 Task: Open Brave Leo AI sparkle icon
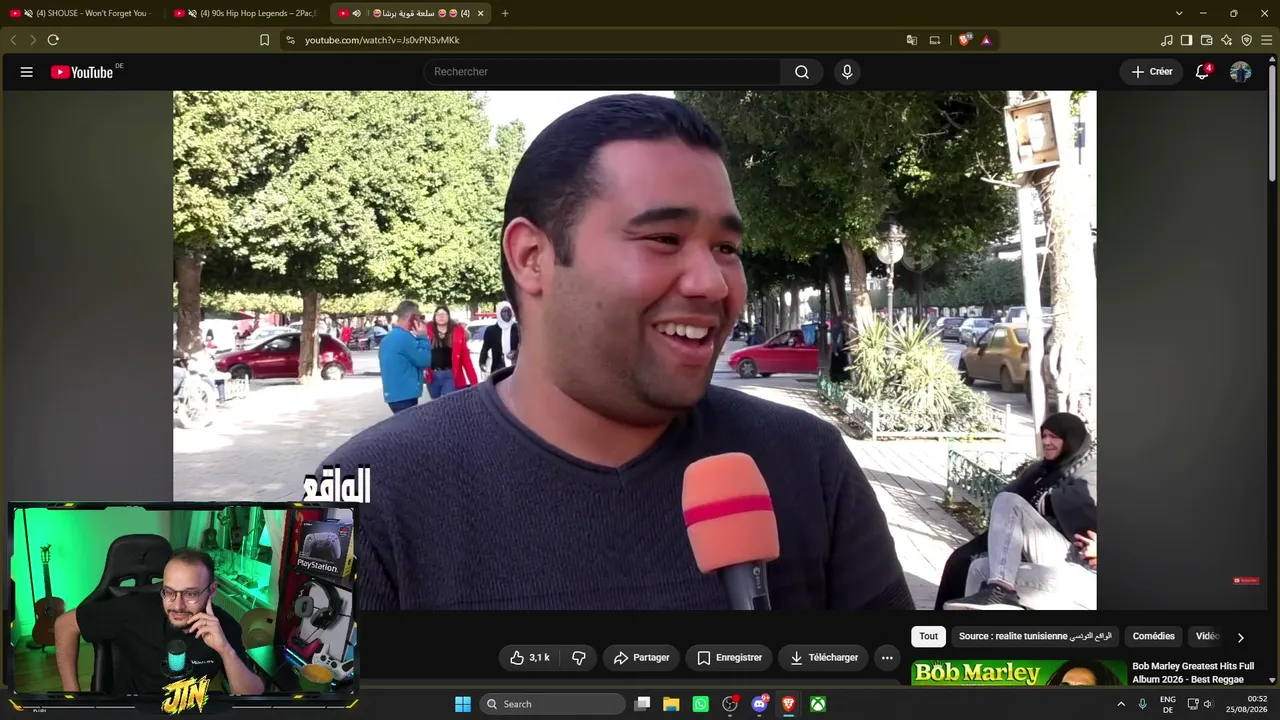1227,40
